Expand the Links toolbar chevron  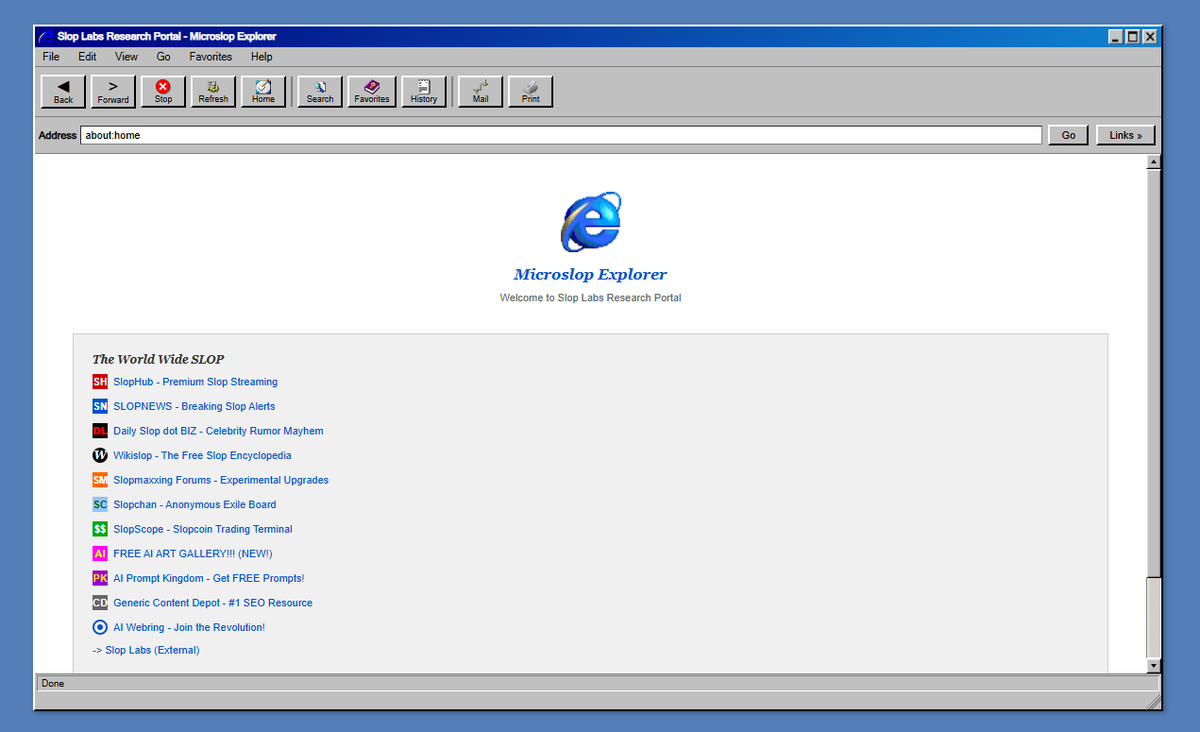1126,135
